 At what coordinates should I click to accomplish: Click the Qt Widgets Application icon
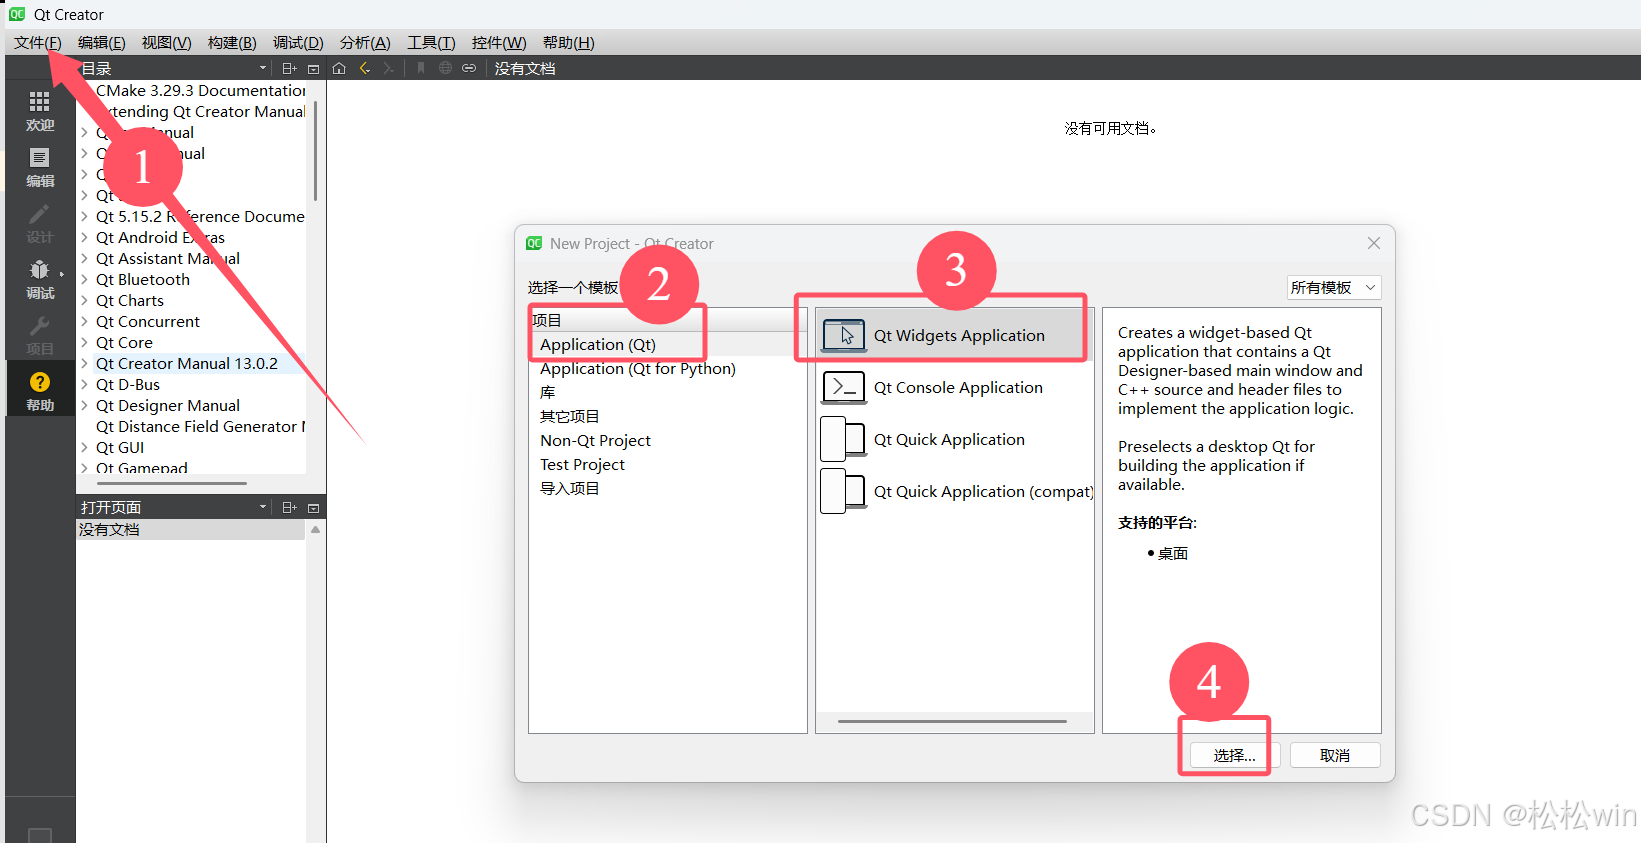pos(844,335)
